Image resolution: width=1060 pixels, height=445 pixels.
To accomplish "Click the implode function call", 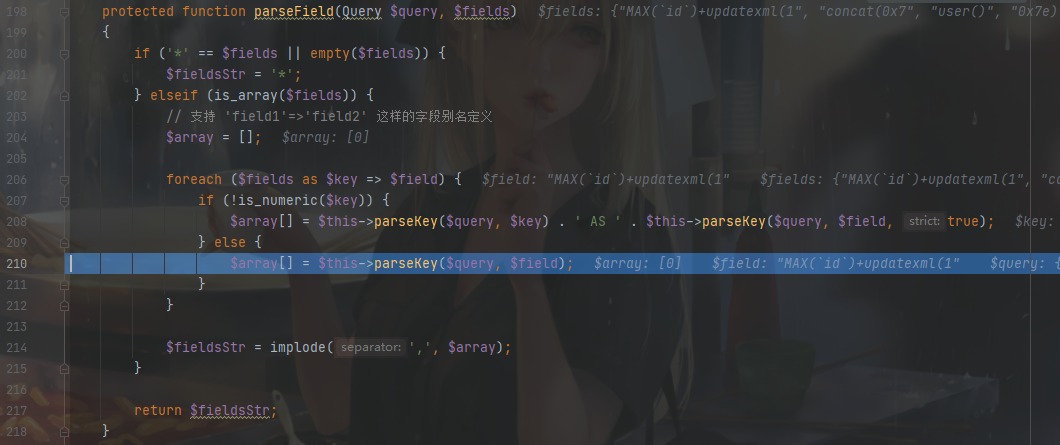I will tap(297, 348).
